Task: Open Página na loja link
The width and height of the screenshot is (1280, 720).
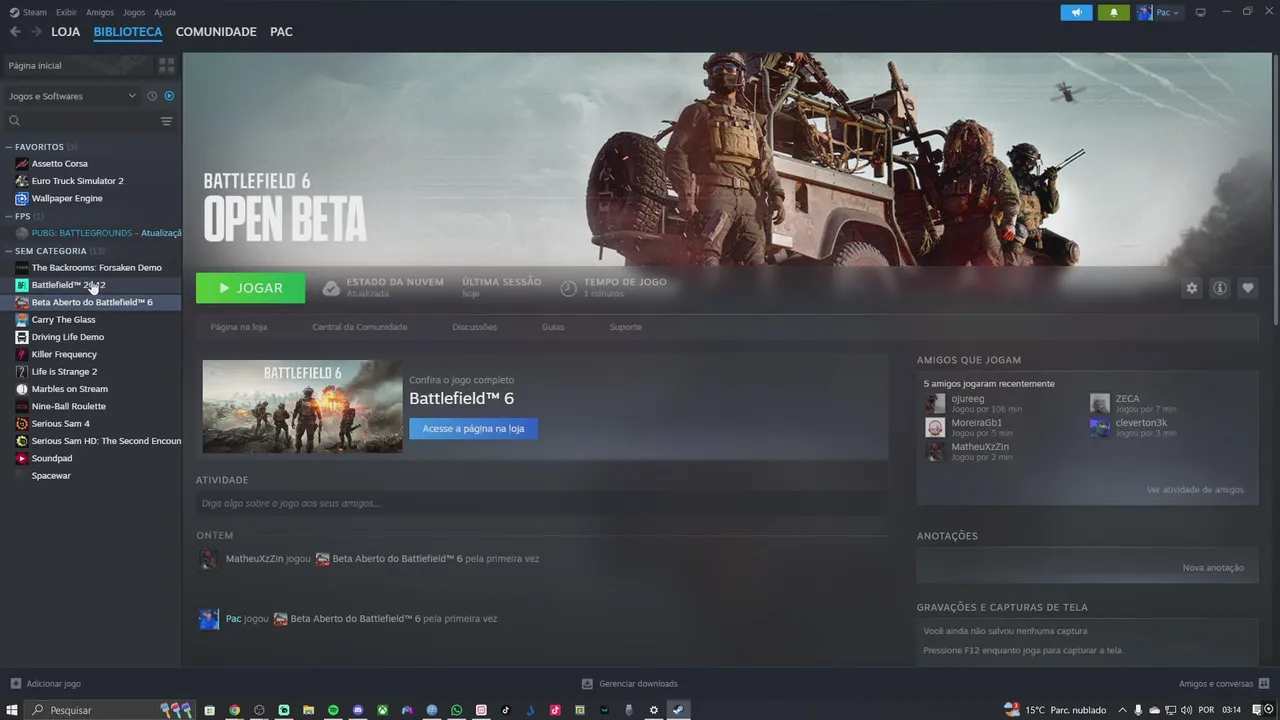Action: point(239,327)
